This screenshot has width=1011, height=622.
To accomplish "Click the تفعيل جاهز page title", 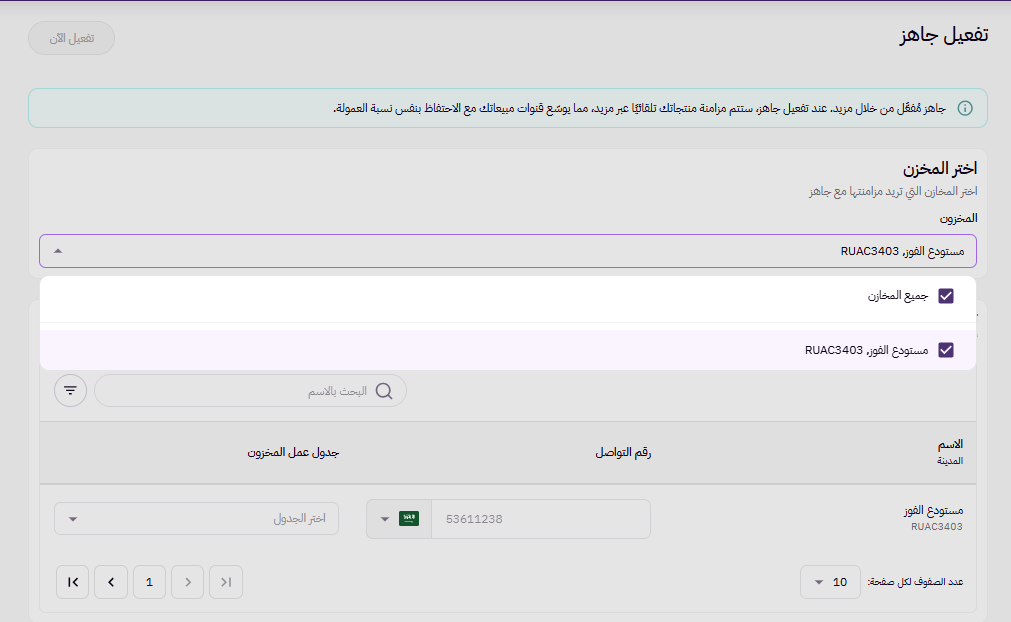I will (944, 35).
